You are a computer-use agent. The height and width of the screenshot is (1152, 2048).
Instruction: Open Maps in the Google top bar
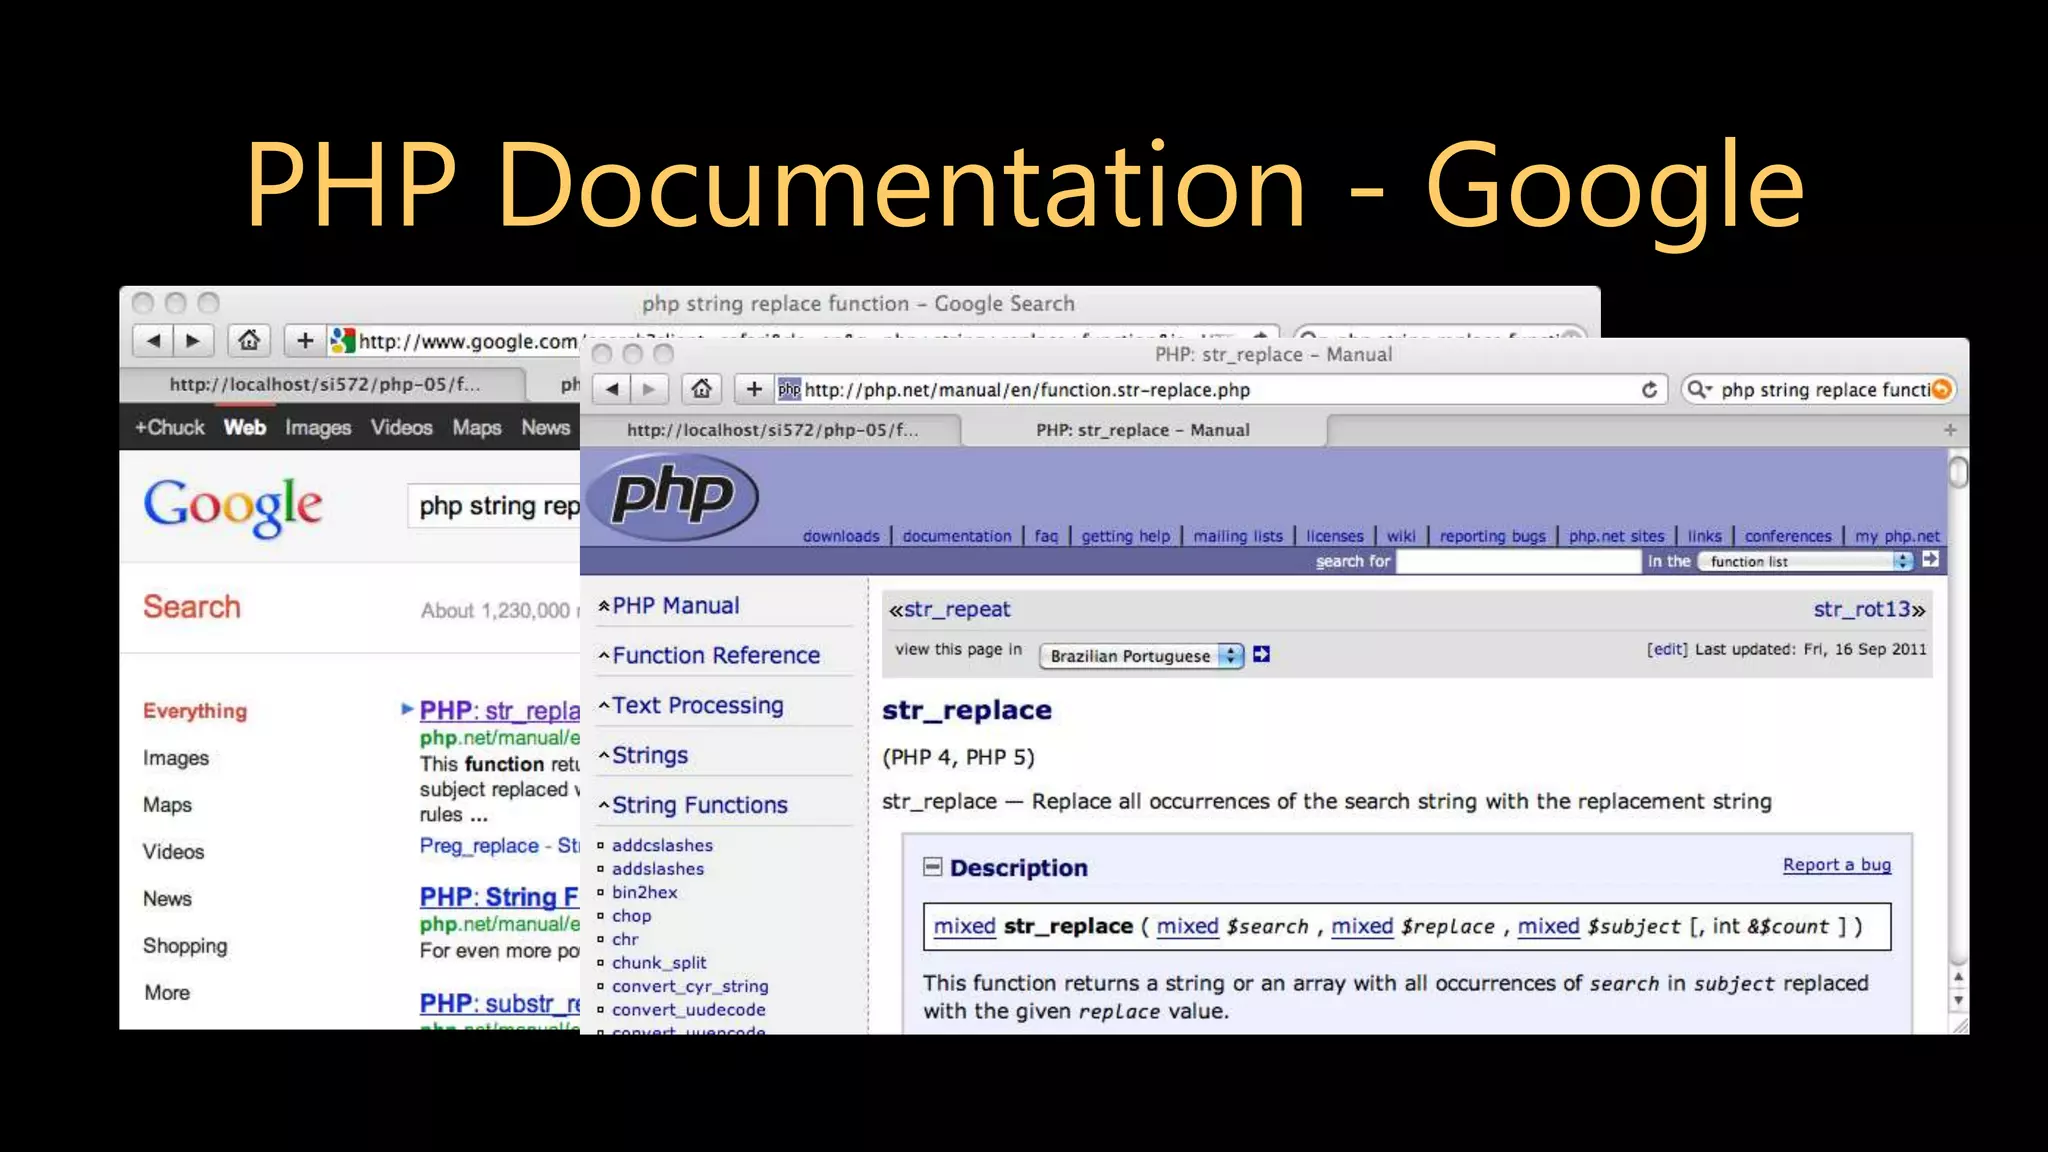point(477,428)
